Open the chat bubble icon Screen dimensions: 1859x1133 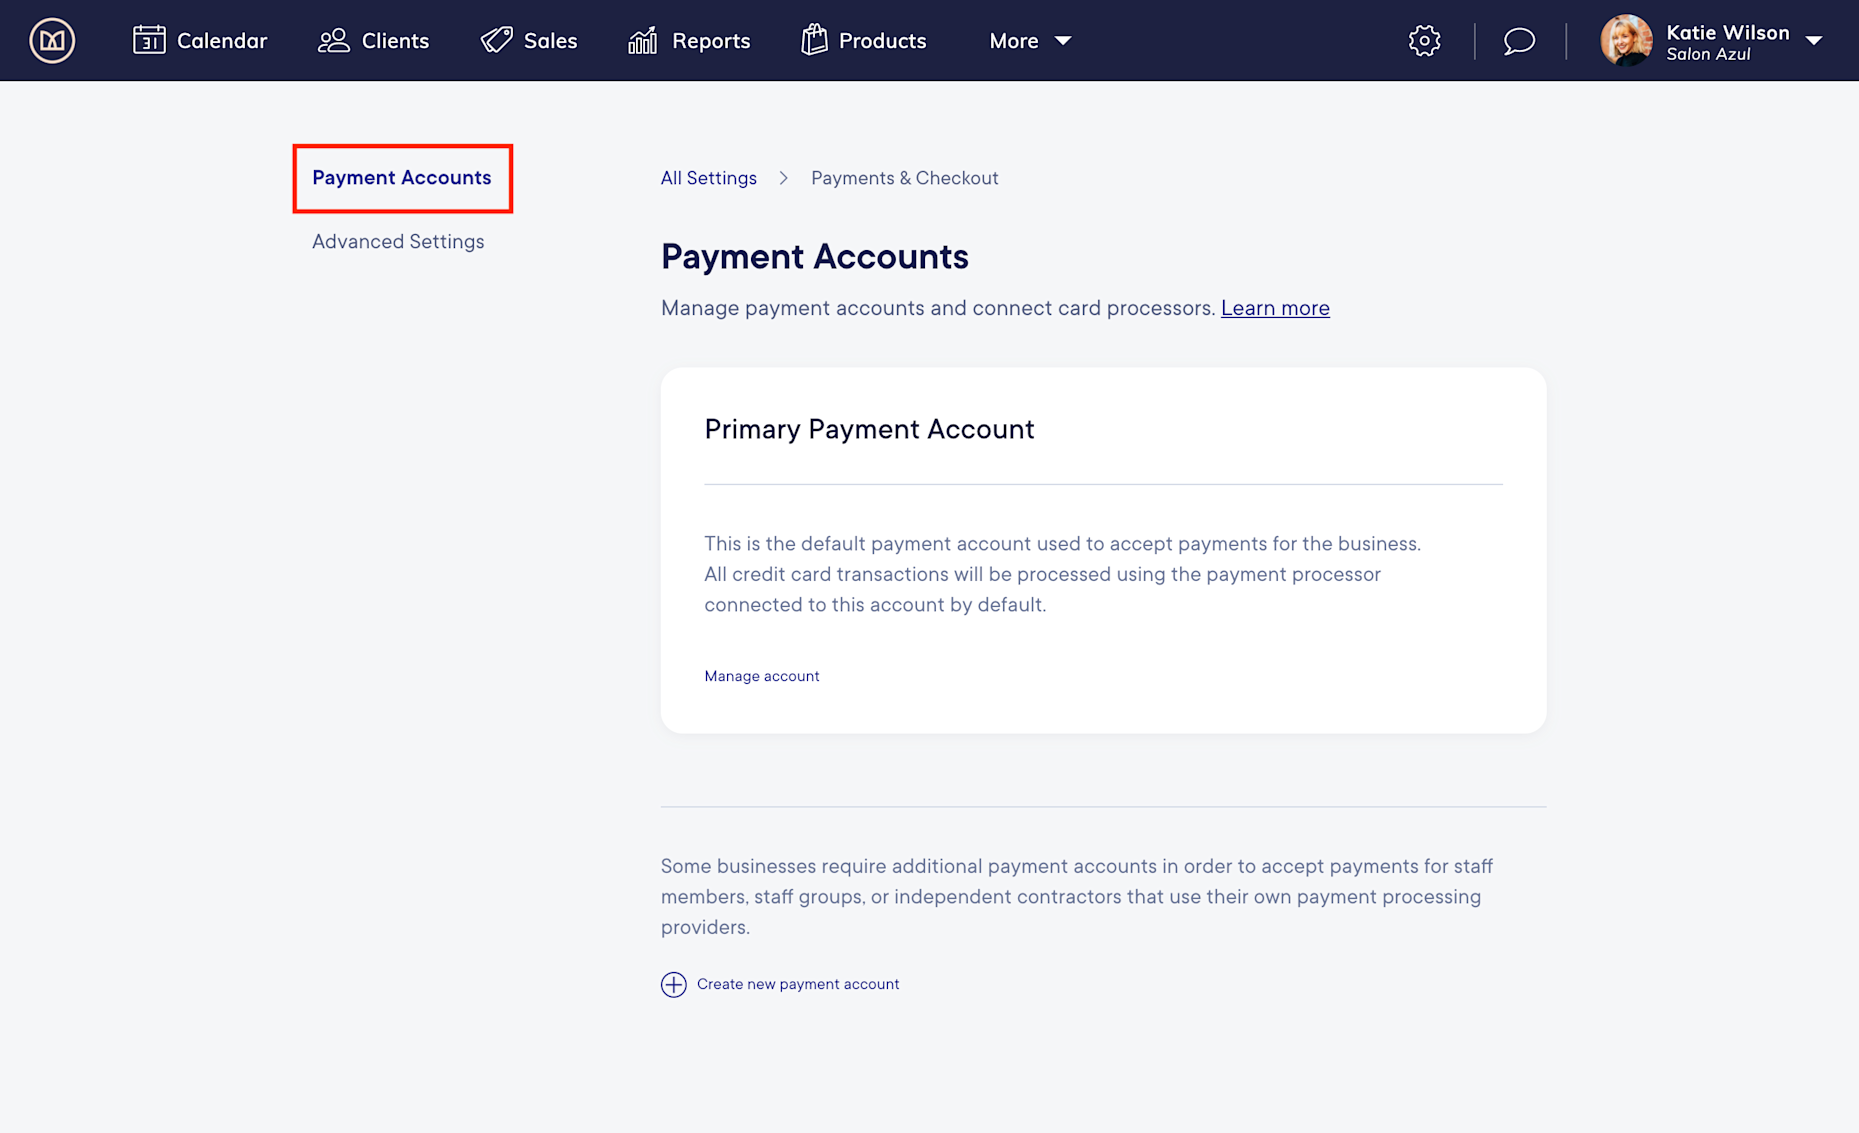coord(1518,41)
